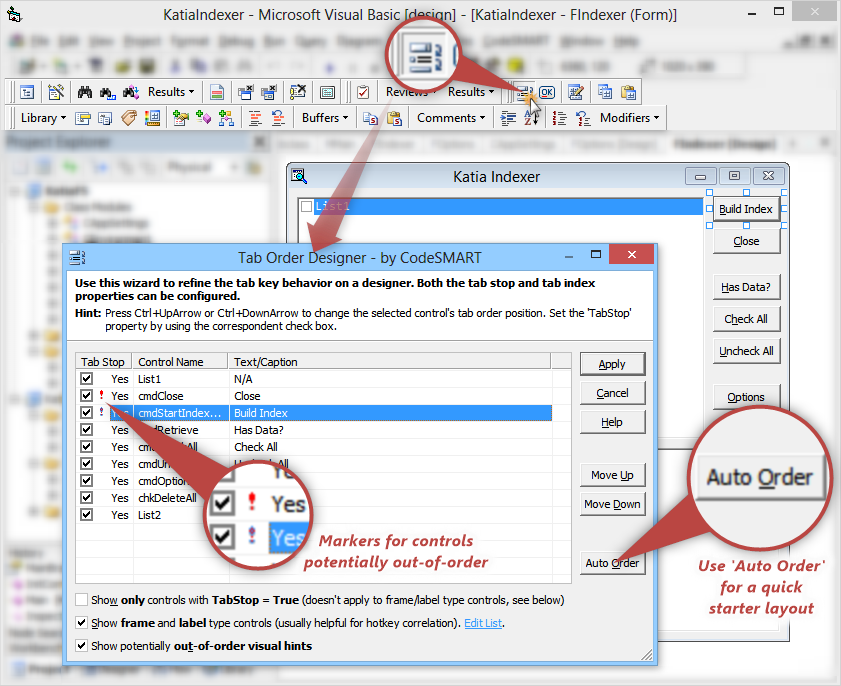The height and width of the screenshot is (686, 841).
Task: Click the tag label icon in Library toolbar
Action: pyautogui.click(x=129, y=118)
